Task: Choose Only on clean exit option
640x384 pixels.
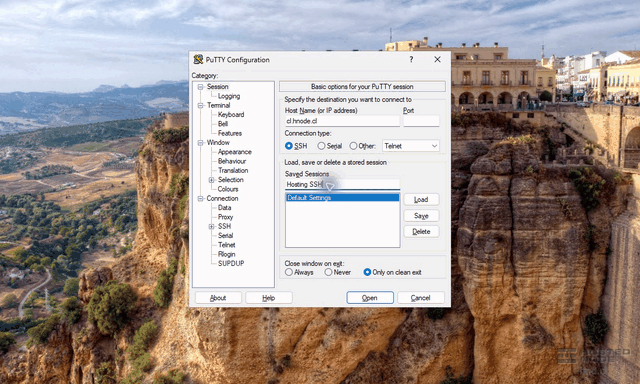Action: (x=367, y=272)
